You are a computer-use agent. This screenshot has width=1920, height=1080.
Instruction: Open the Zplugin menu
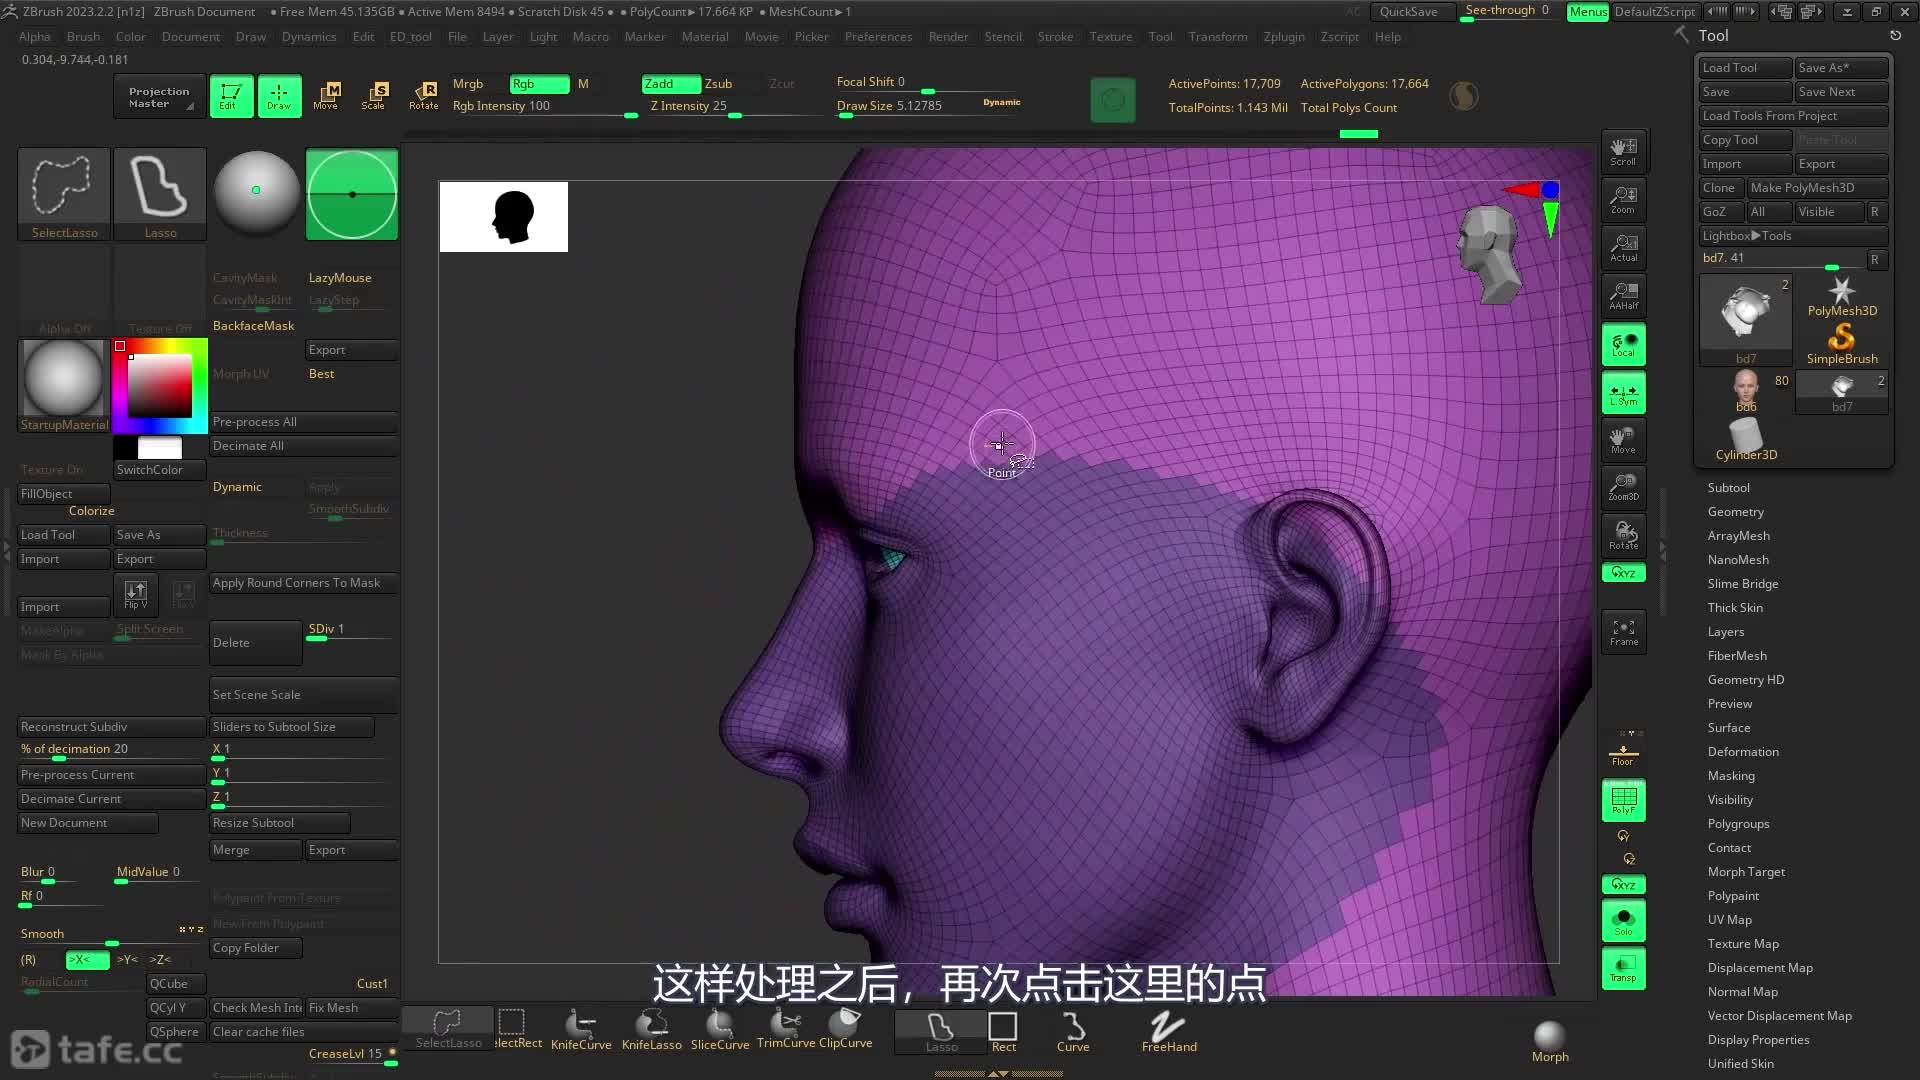(1283, 37)
